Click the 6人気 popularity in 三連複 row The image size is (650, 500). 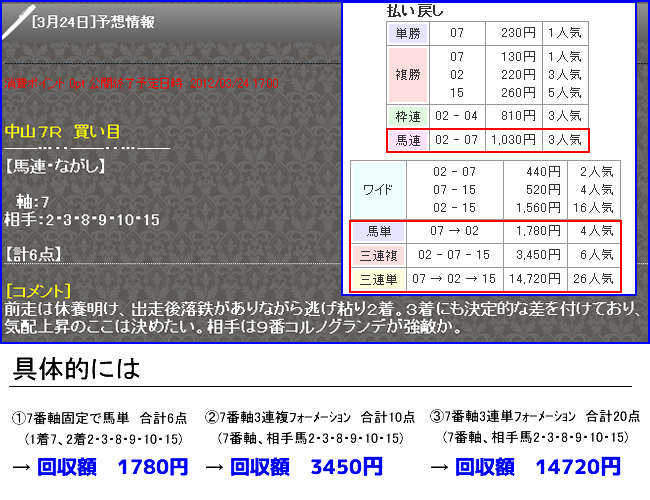[x=597, y=255]
